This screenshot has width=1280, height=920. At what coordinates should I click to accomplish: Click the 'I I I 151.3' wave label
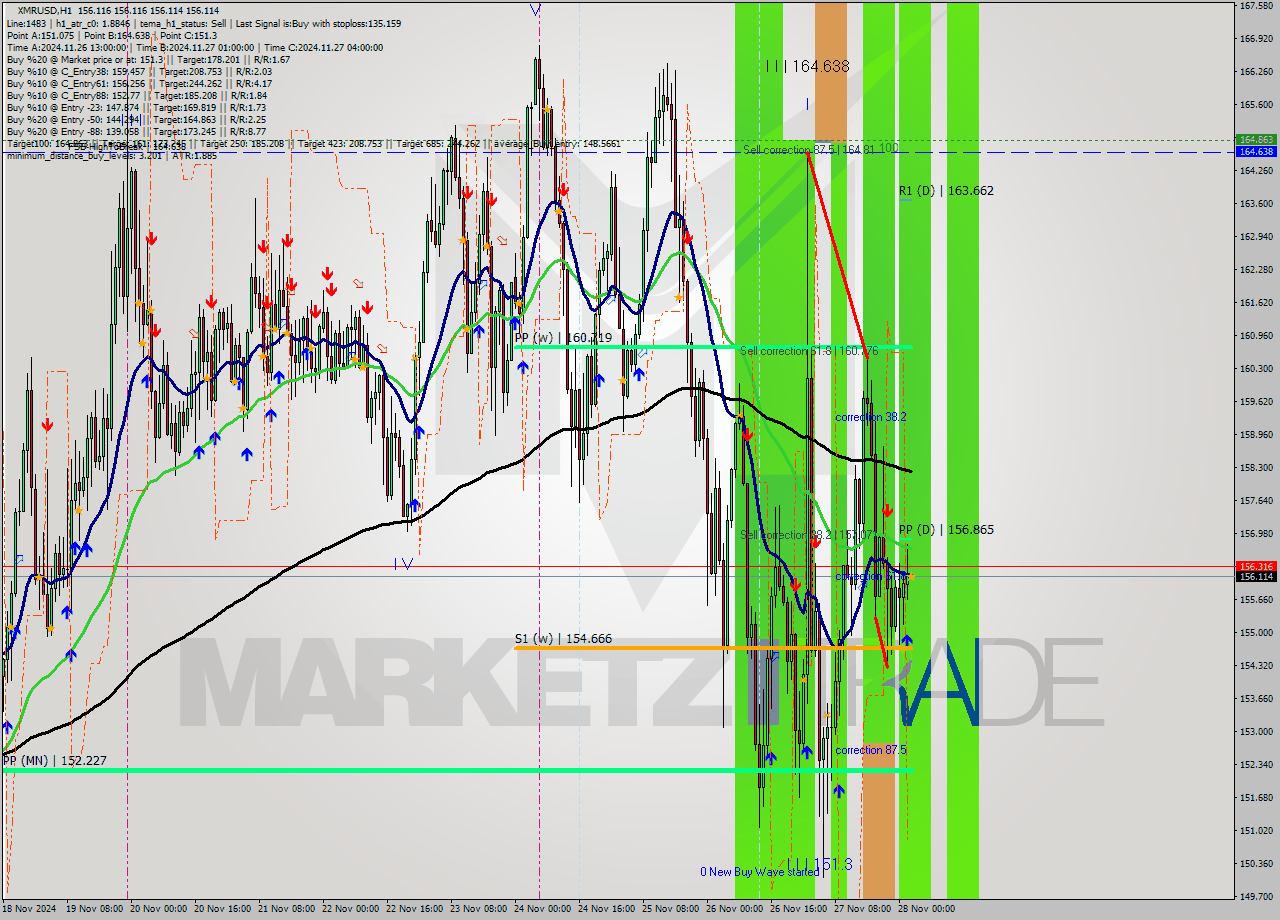click(819, 863)
